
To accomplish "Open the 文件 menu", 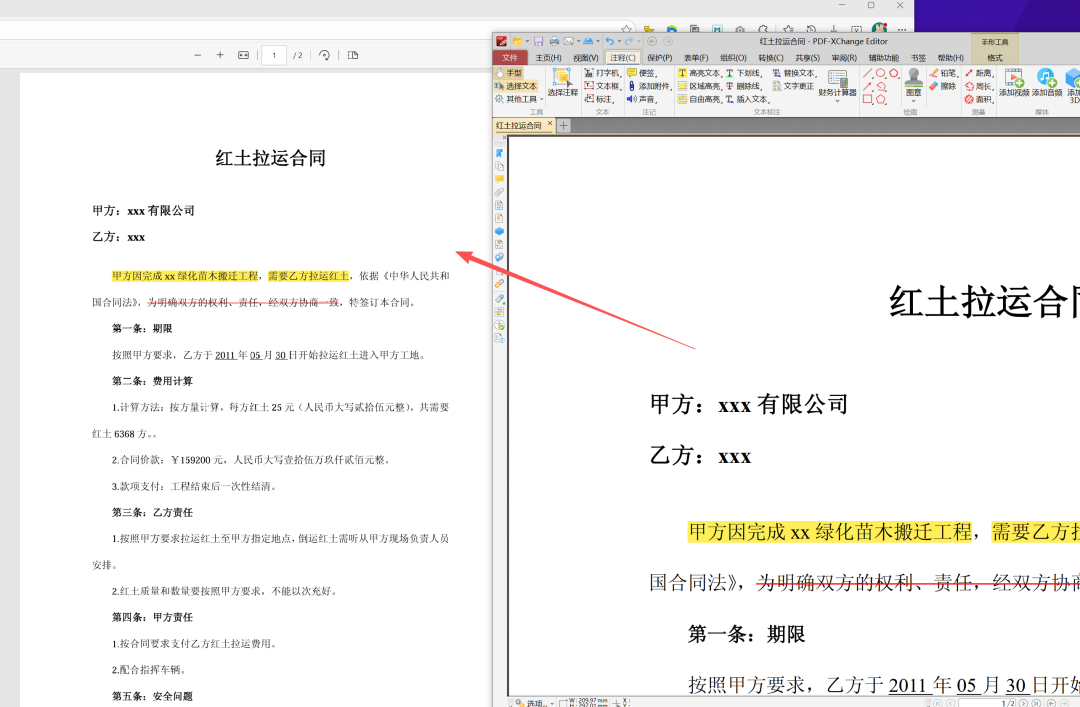I will pyautogui.click(x=510, y=57).
